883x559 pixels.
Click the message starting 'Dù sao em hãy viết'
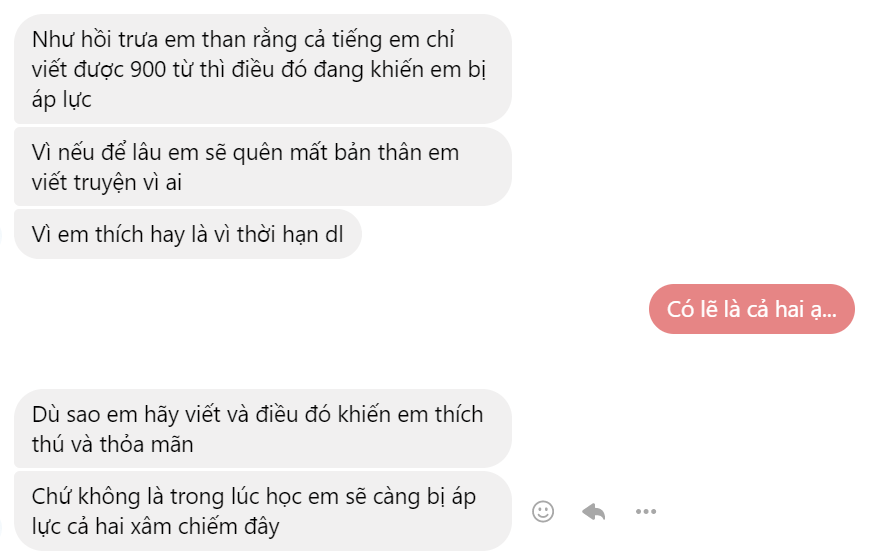pyautogui.click(x=262, y=429)
